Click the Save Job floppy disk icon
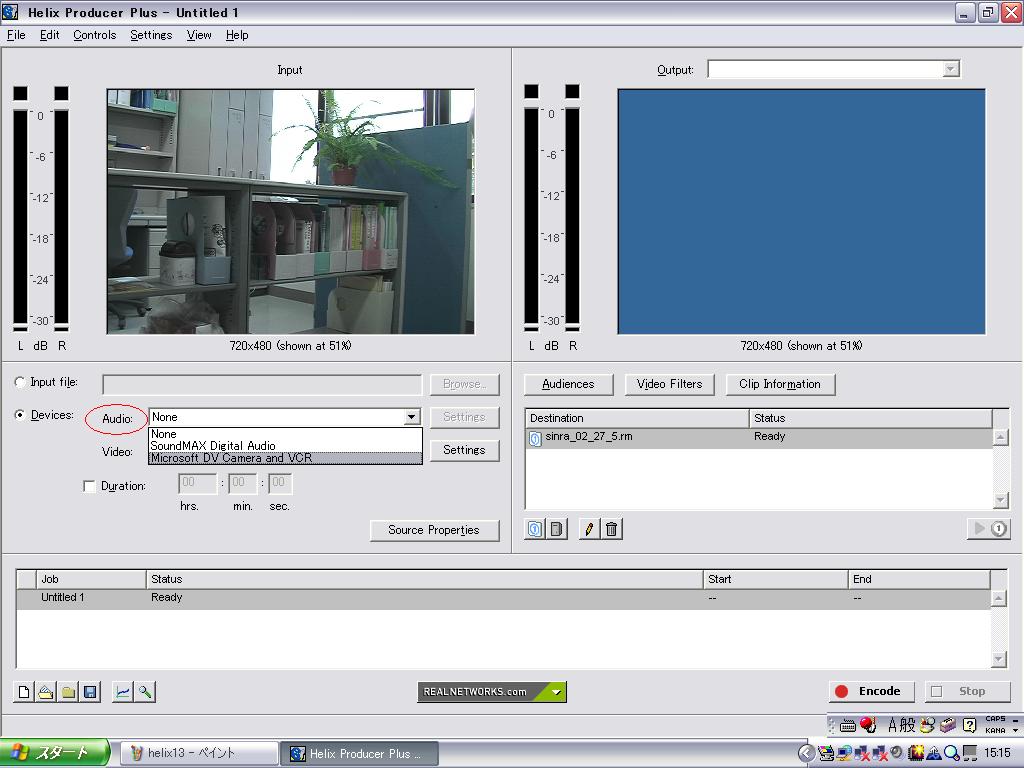 [x=90, y=692]
